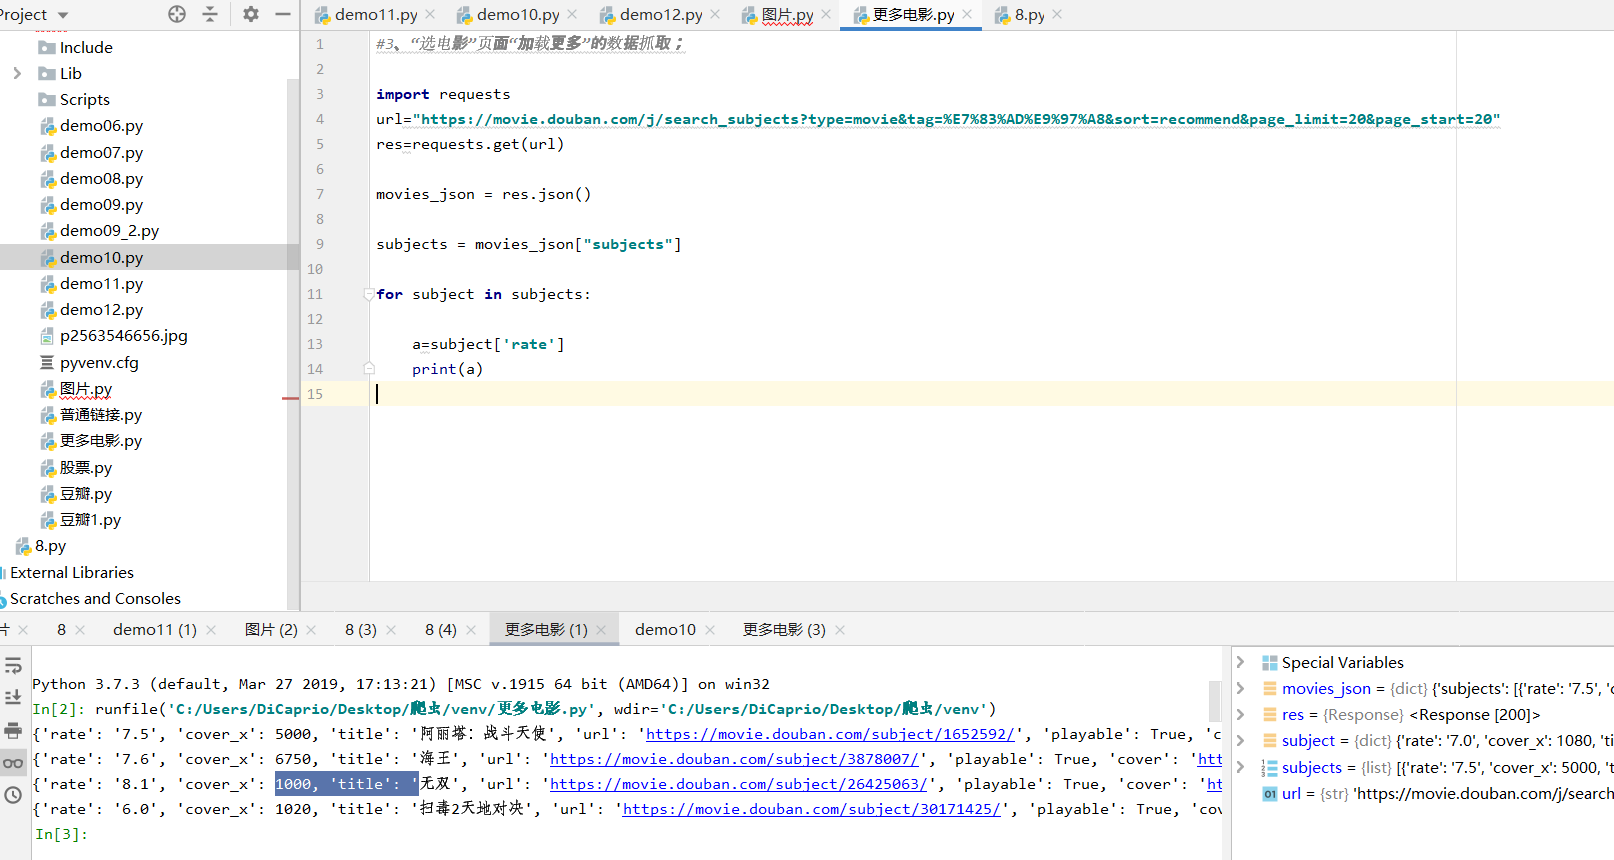
Task: Select Scratches and Consoles node
Action: [95, 598]
